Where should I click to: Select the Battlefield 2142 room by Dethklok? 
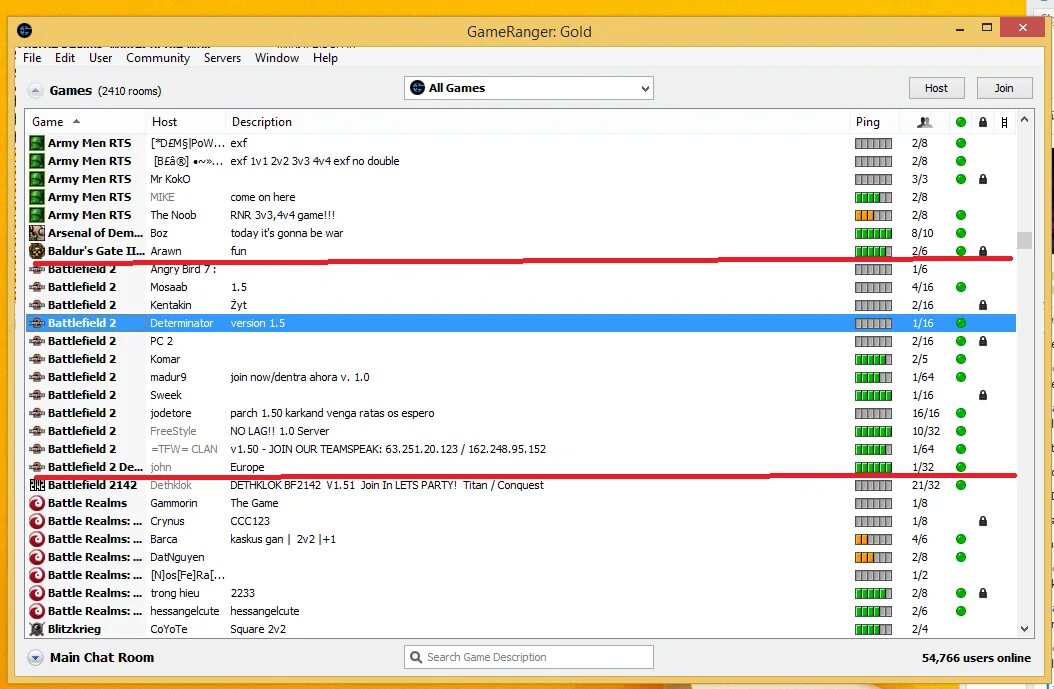coord(521,485)
